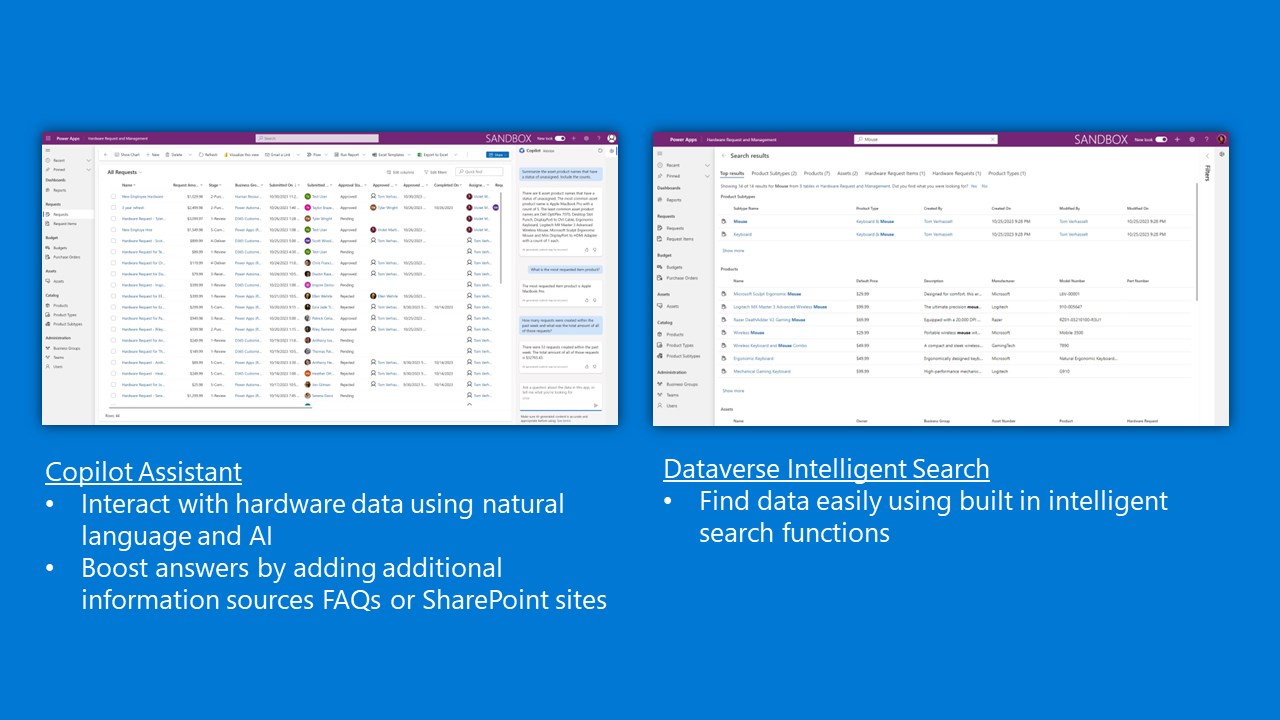Open Reports in the right screenshot's sidebar
This screenshot has width=1280, height=720.
coord(672,199)
